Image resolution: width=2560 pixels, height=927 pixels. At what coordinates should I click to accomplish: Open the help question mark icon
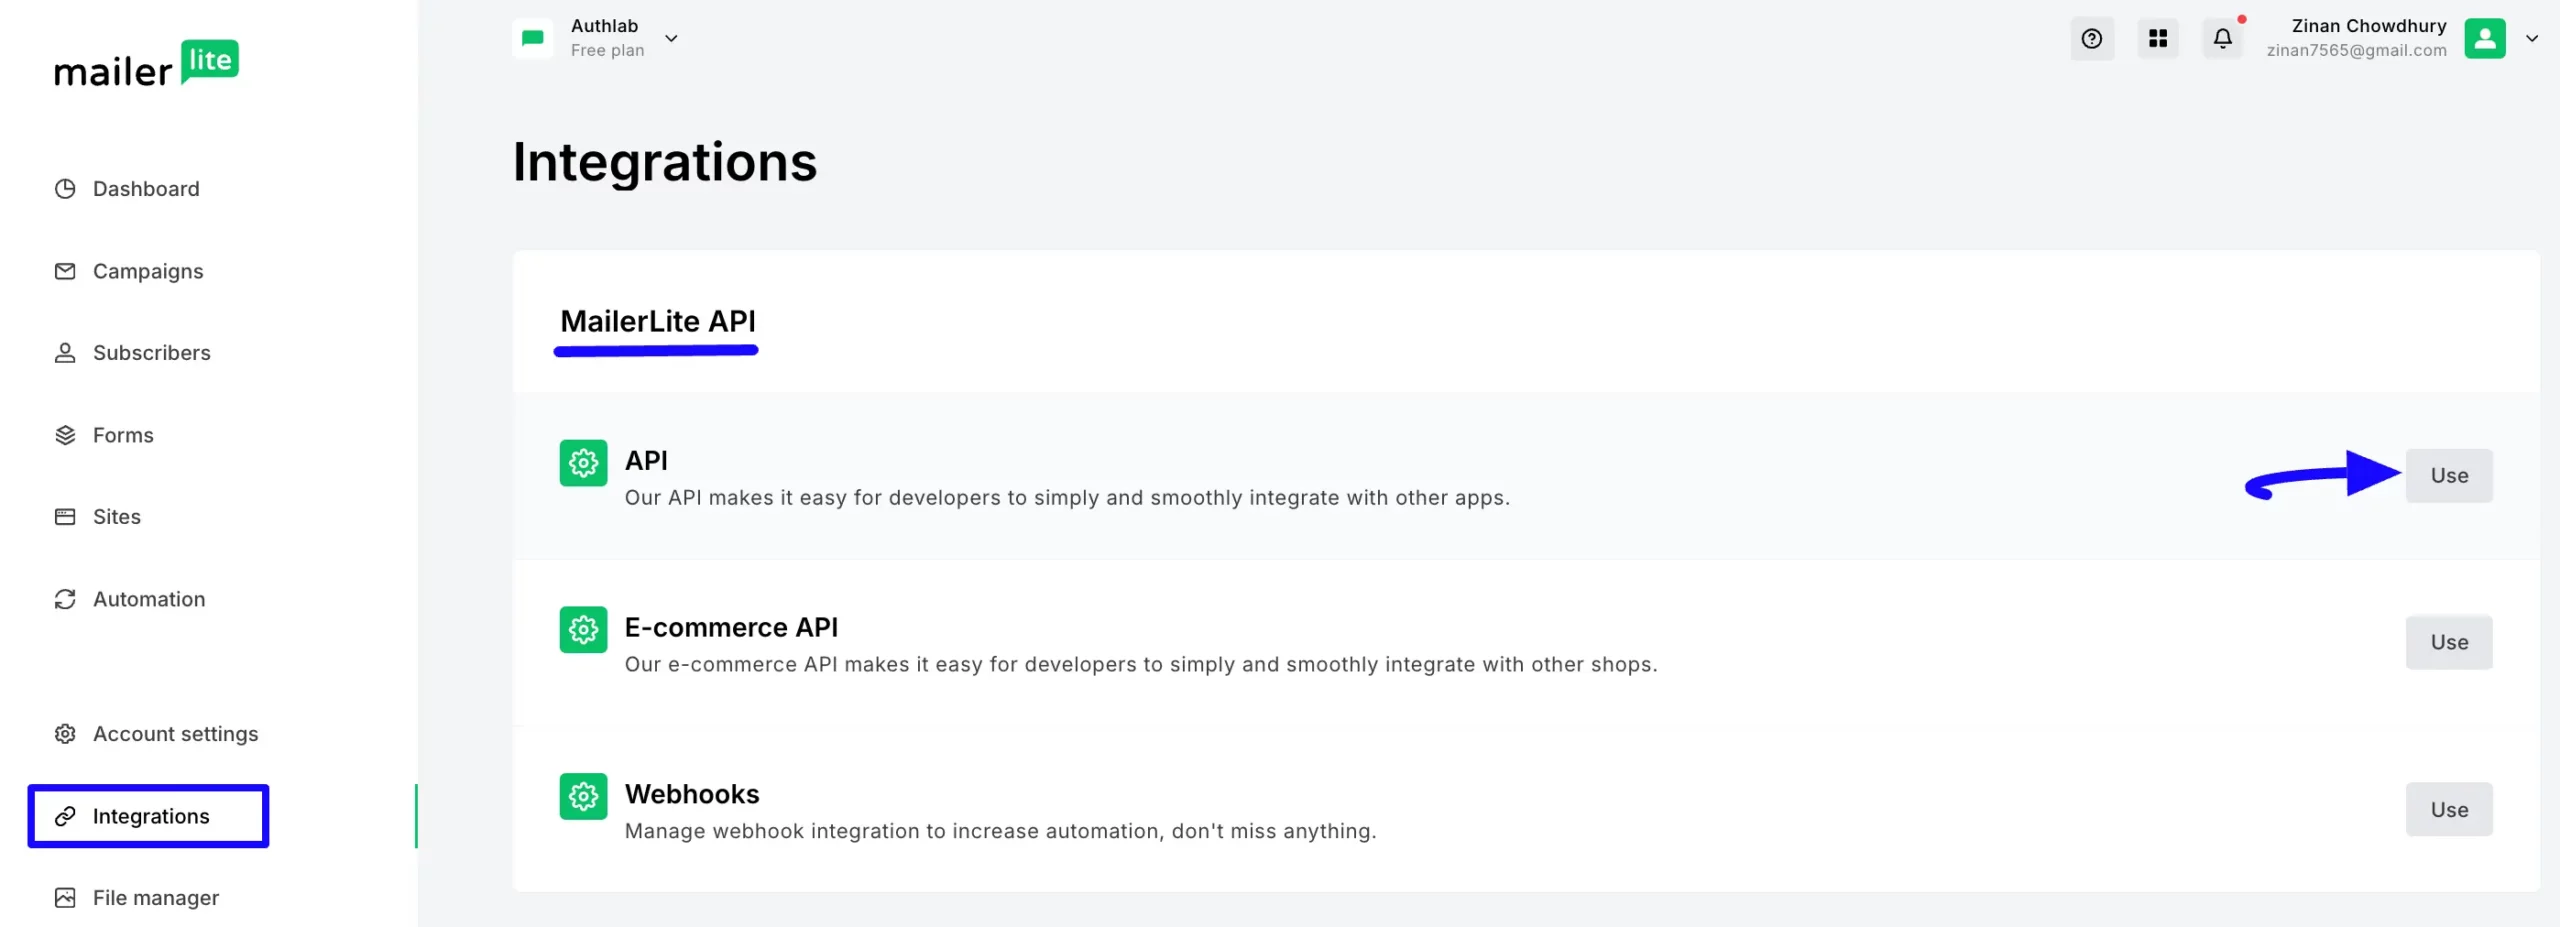pyautogui.click(x=2092, y=38)
